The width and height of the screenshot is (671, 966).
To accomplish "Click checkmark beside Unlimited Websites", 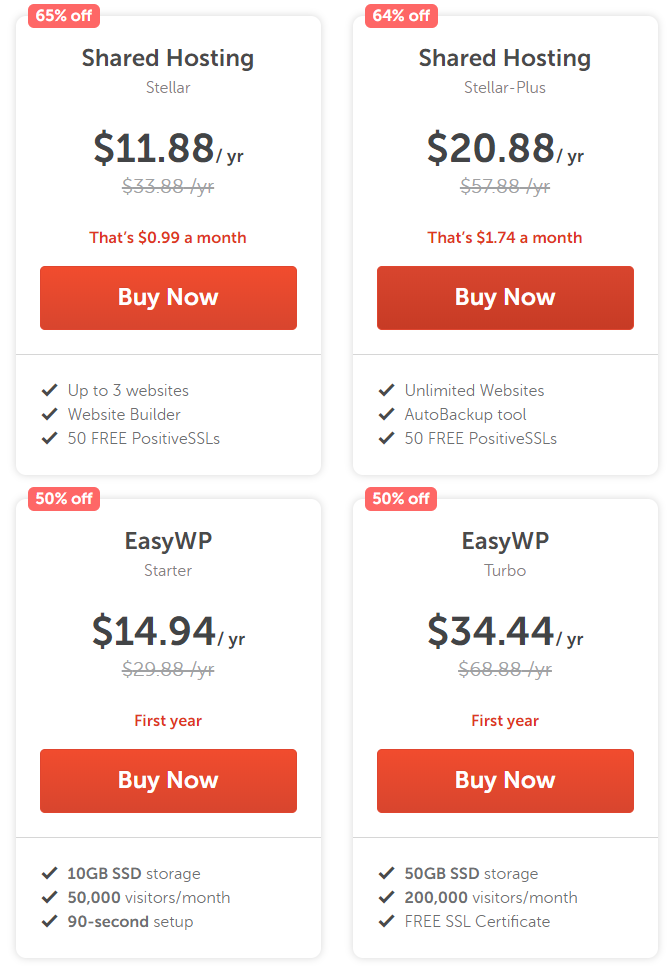I will tap(386, 390).
